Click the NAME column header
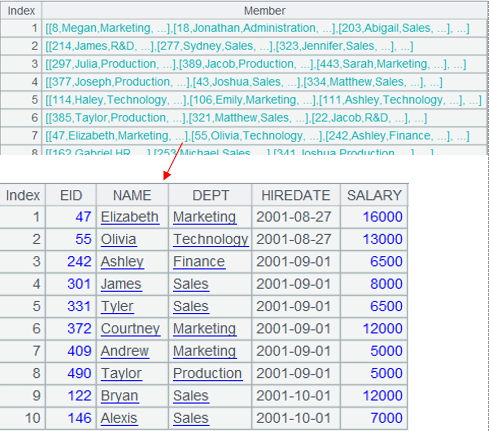The height and width of the screenshot is (431, 489). [132, 195]
